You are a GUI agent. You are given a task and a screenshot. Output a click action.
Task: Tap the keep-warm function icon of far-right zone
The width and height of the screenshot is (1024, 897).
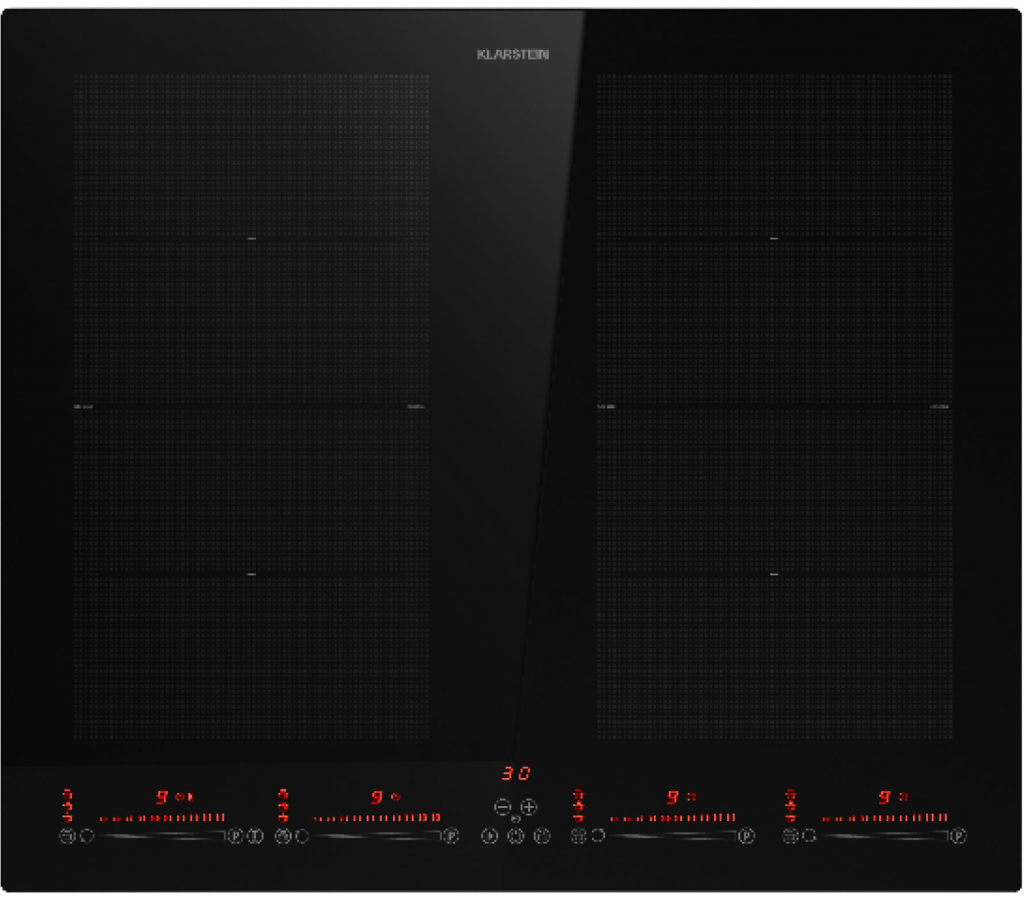pos(790,836)
